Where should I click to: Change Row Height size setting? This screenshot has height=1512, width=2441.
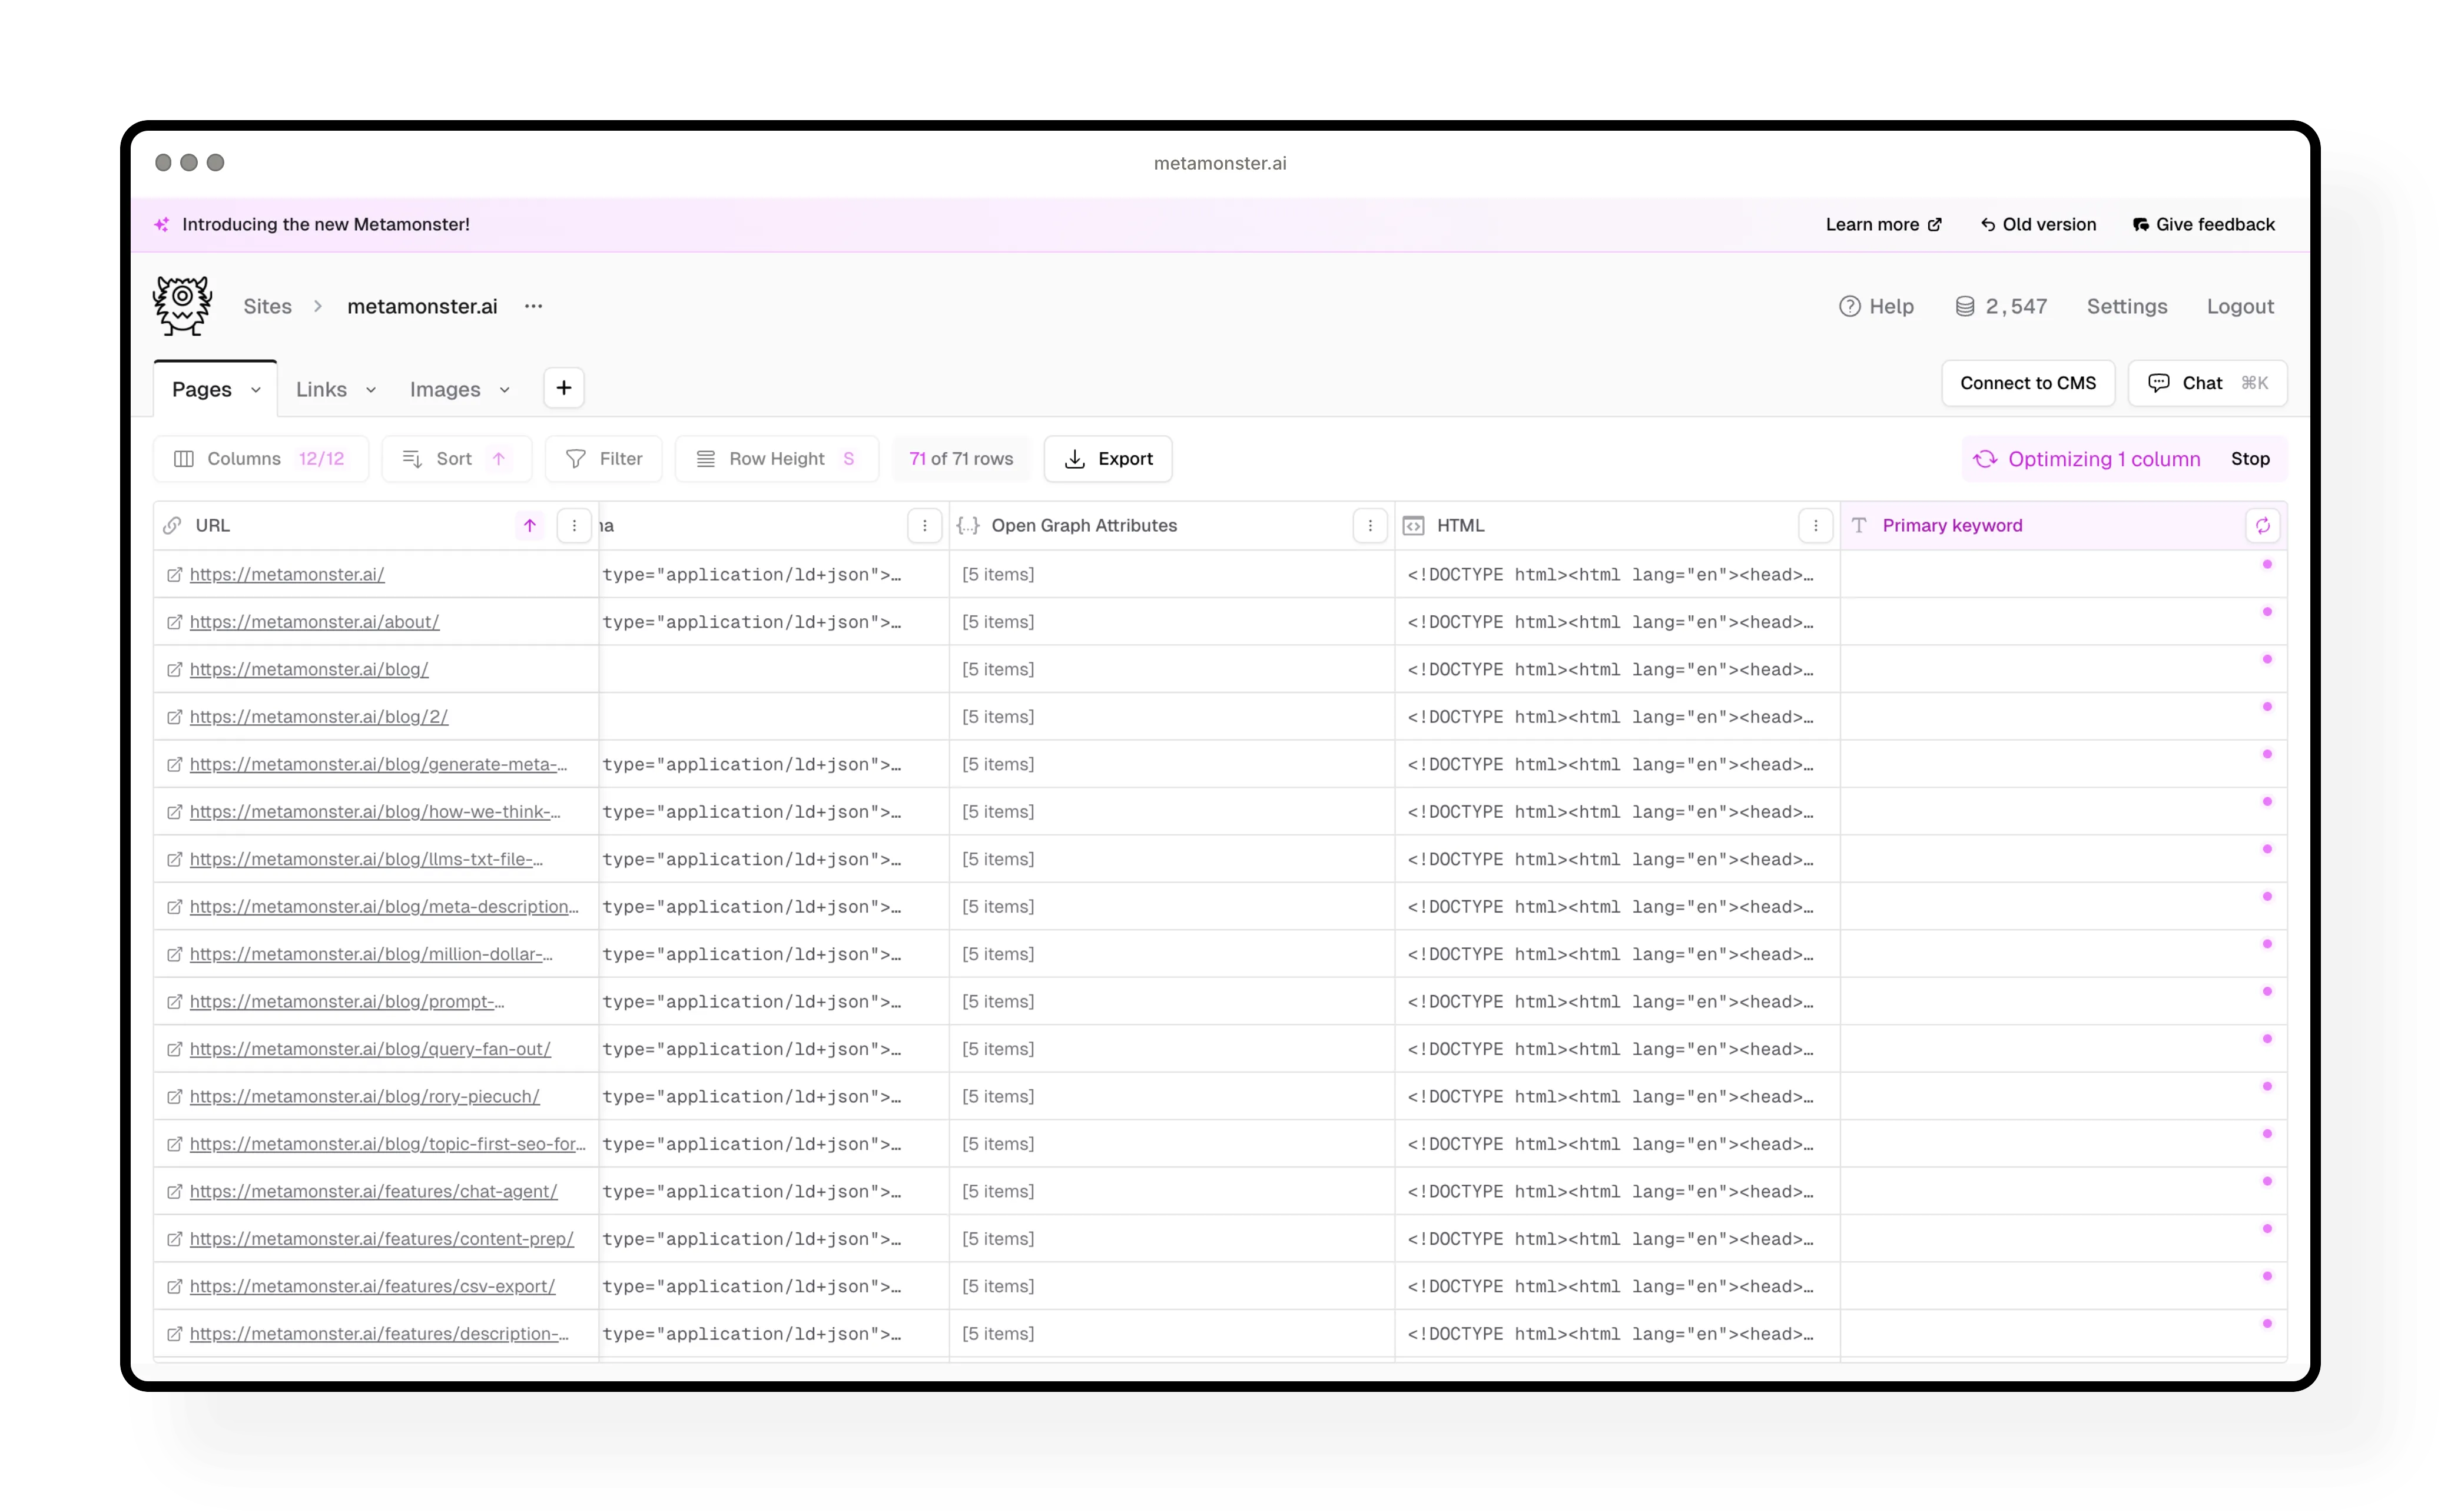pos(777,459)
